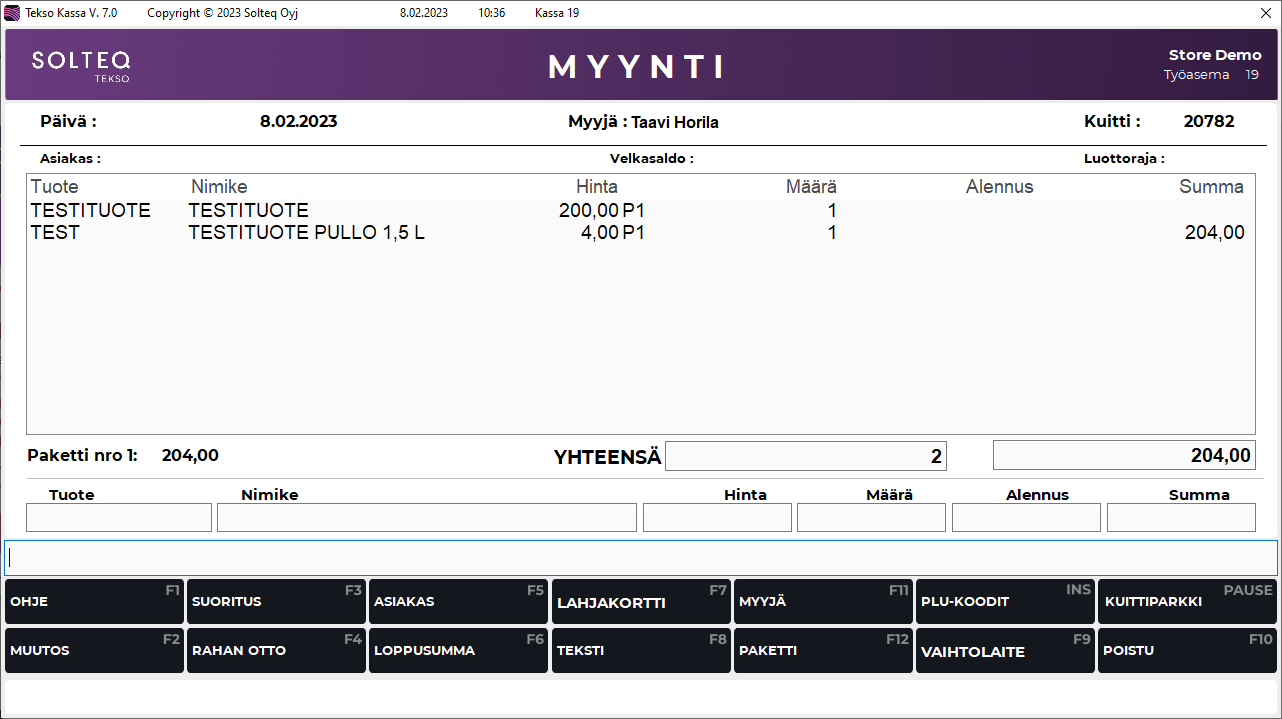Select the RAHAN OTTO button
This screenshot has width=1282, height=719.
pyautogui.click(x=275, y=651)
